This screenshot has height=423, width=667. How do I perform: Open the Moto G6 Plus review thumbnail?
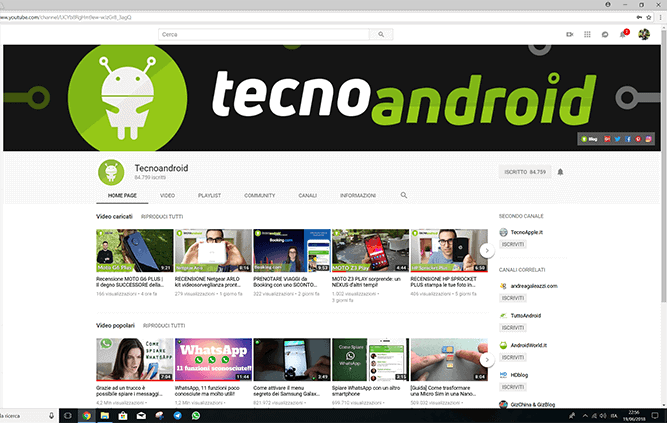pos(134,251)
